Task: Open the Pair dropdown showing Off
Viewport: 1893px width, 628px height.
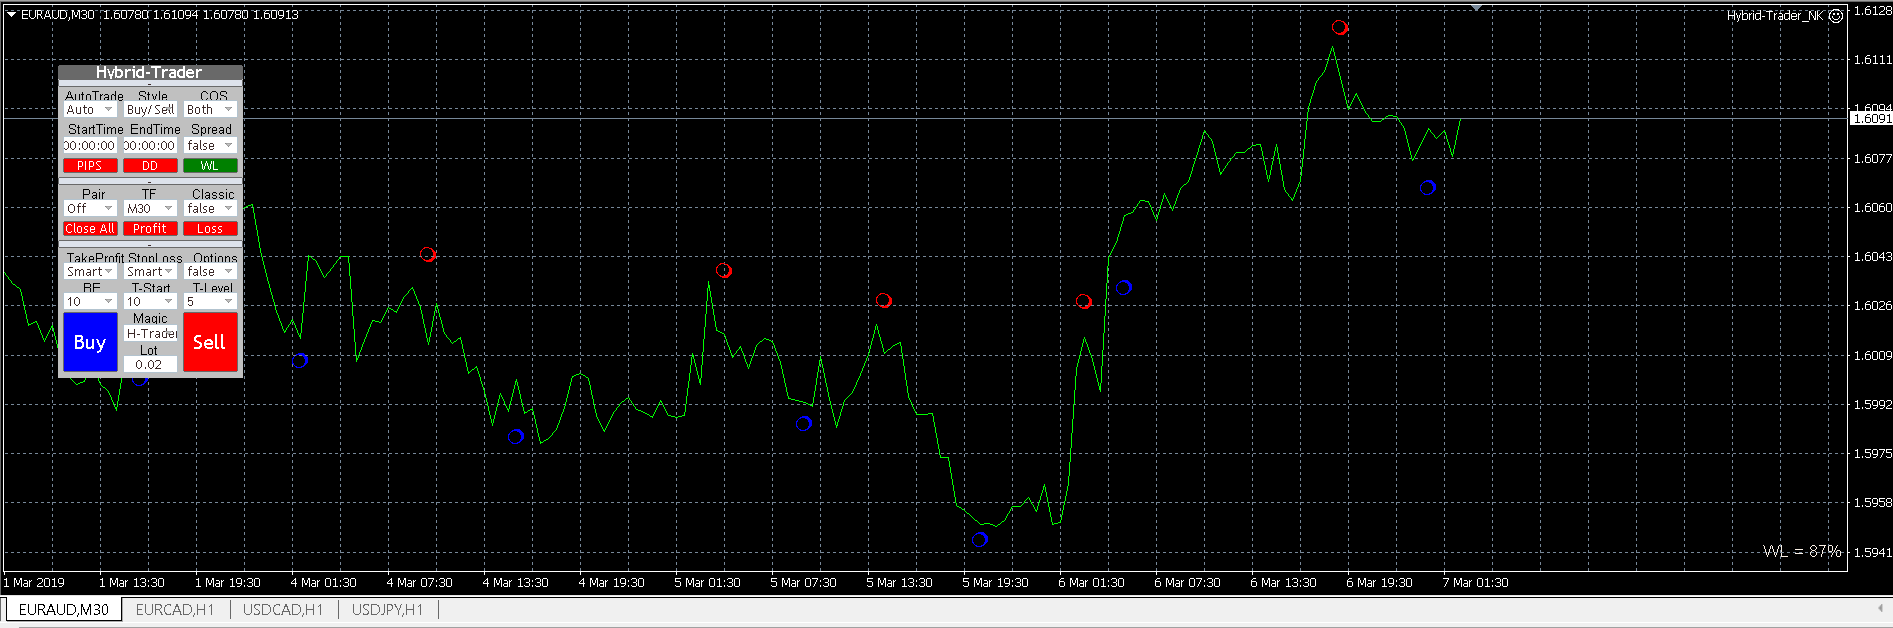Action: tap(90, 209)
